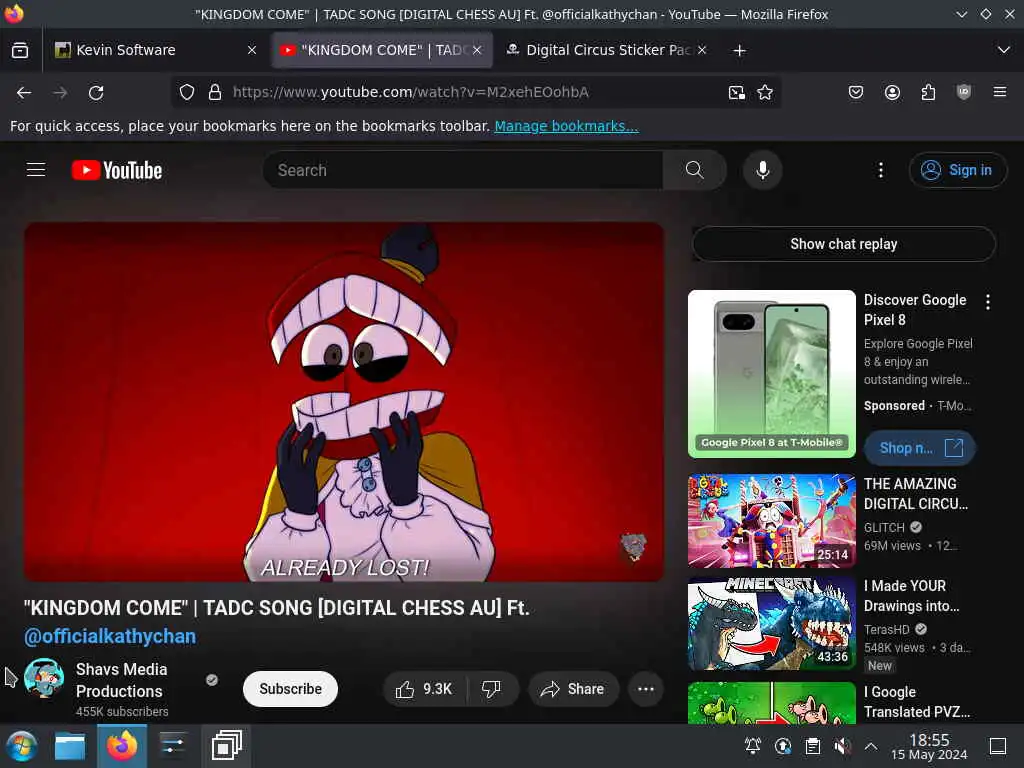Open the Firefox hamburger application menu
This screenshot has width=1024, height=768.
(x=1000, y=92)
